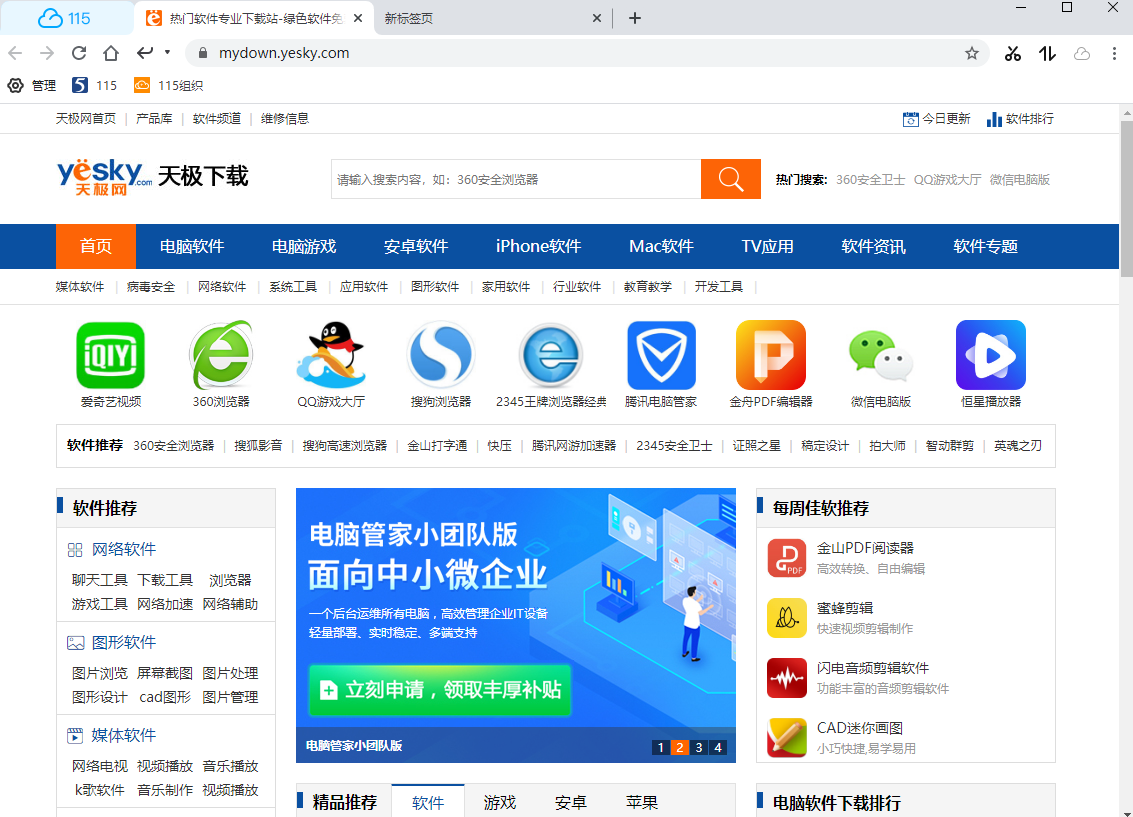Focus the software search input field
Viewport: 1133px width, 817px height.
[516, 179]
